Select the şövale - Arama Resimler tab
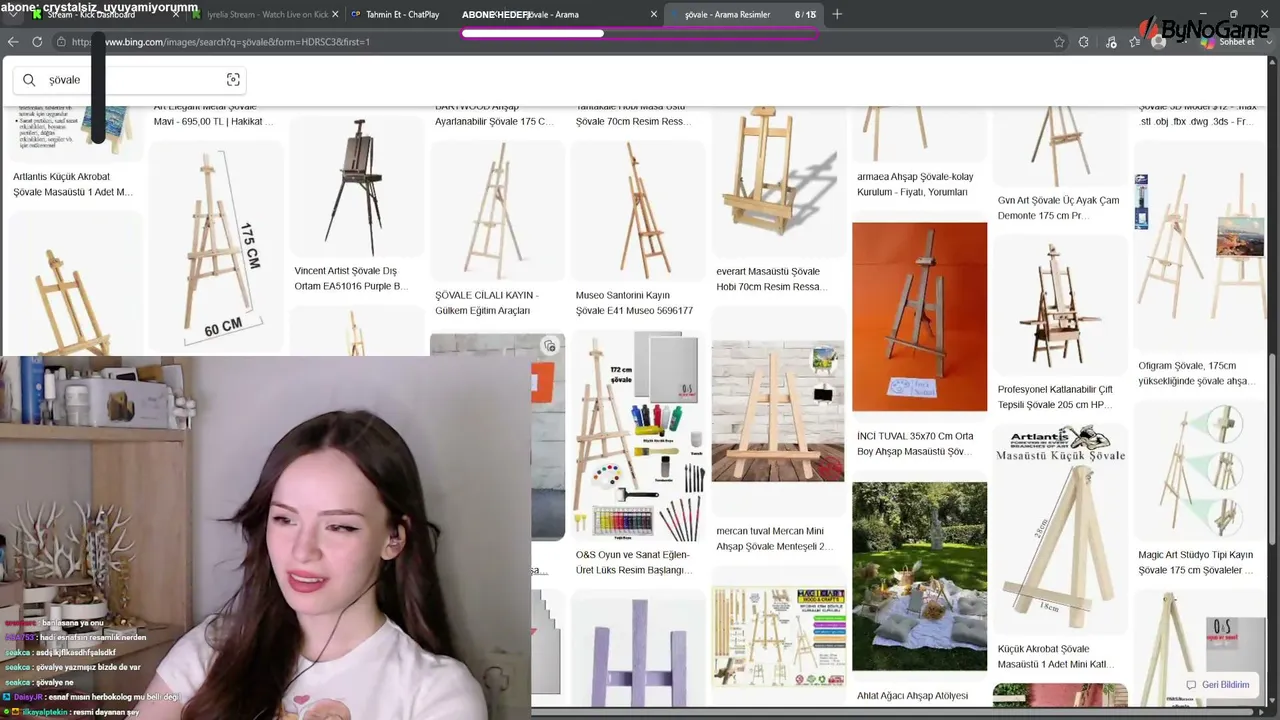This screenshot has width=1280, height=720. click(x=745, y=15)
